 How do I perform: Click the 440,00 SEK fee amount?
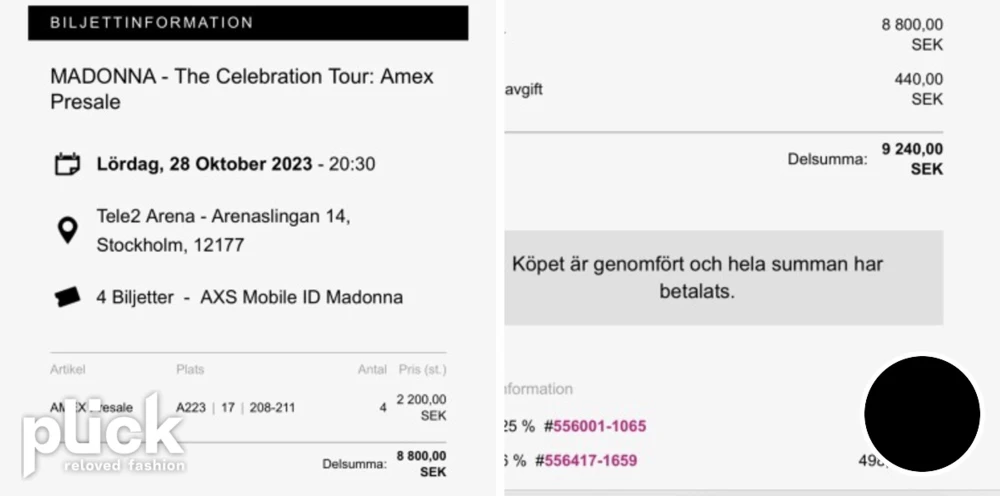918,89
